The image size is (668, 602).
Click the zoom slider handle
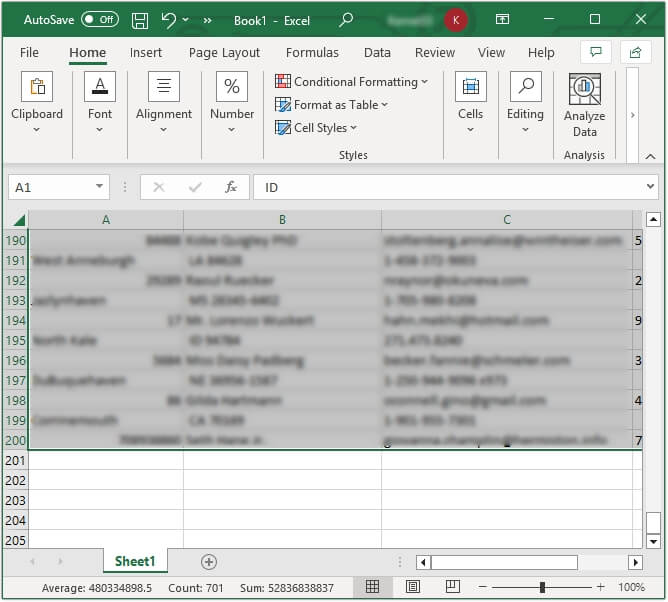(x=542, y=588)
